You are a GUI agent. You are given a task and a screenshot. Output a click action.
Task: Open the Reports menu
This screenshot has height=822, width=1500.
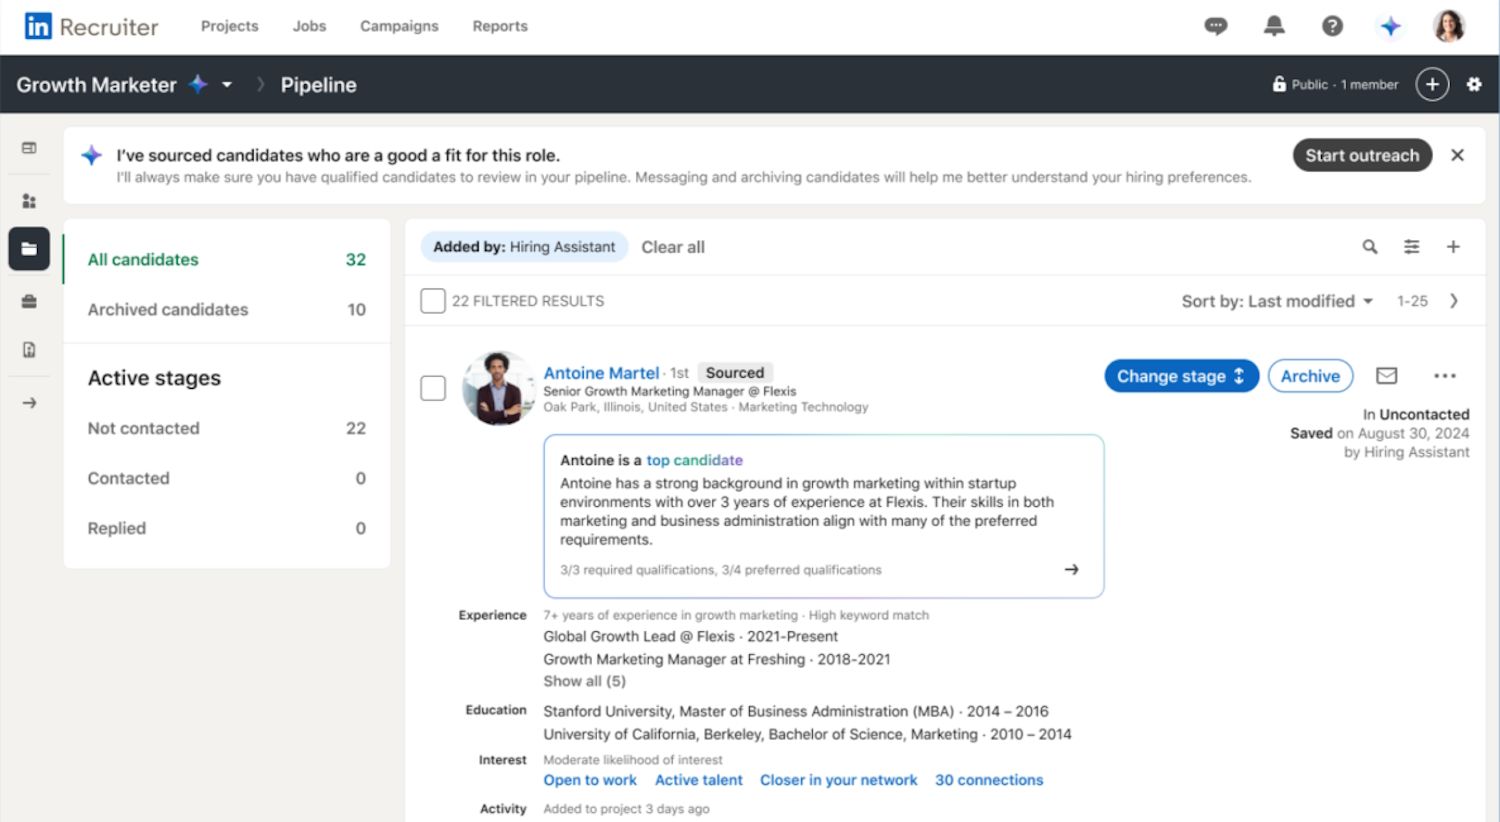(x=500, y=26)
